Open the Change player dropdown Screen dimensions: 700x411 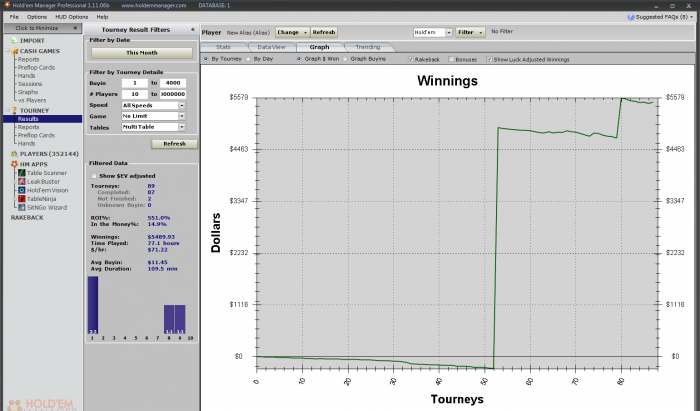292,32
